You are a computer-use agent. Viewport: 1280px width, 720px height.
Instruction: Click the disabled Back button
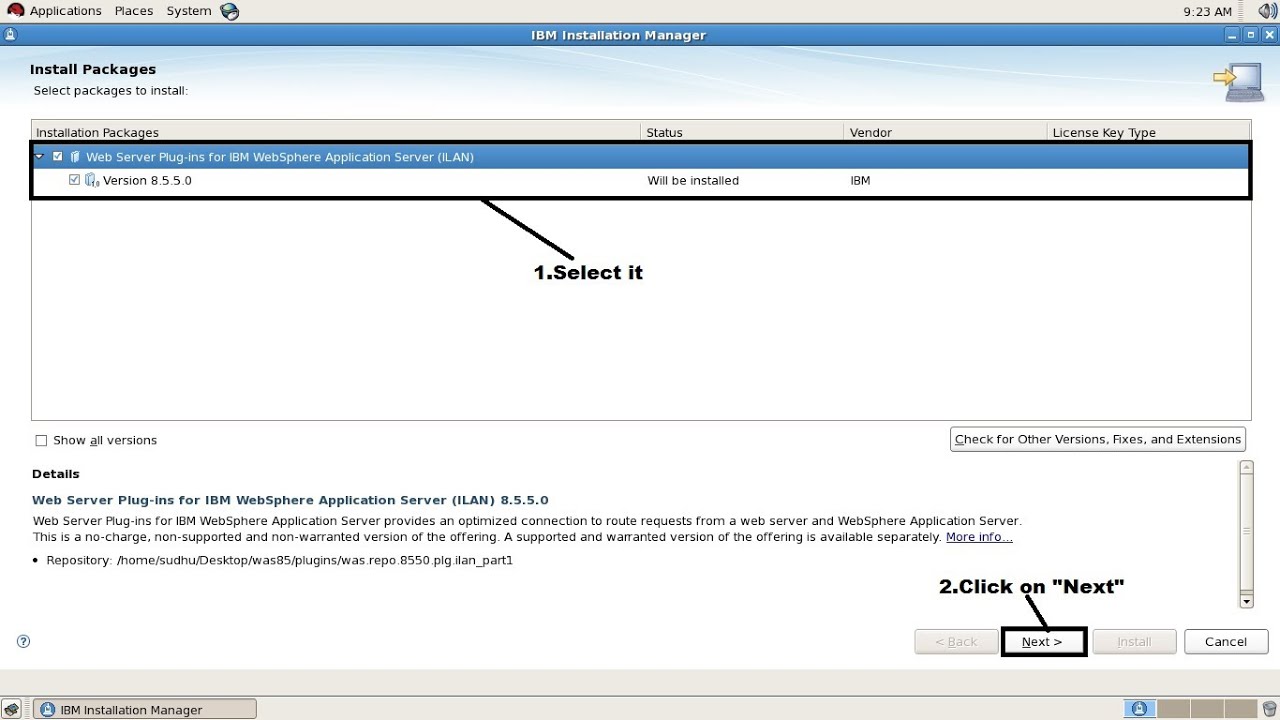coord(956,642)
